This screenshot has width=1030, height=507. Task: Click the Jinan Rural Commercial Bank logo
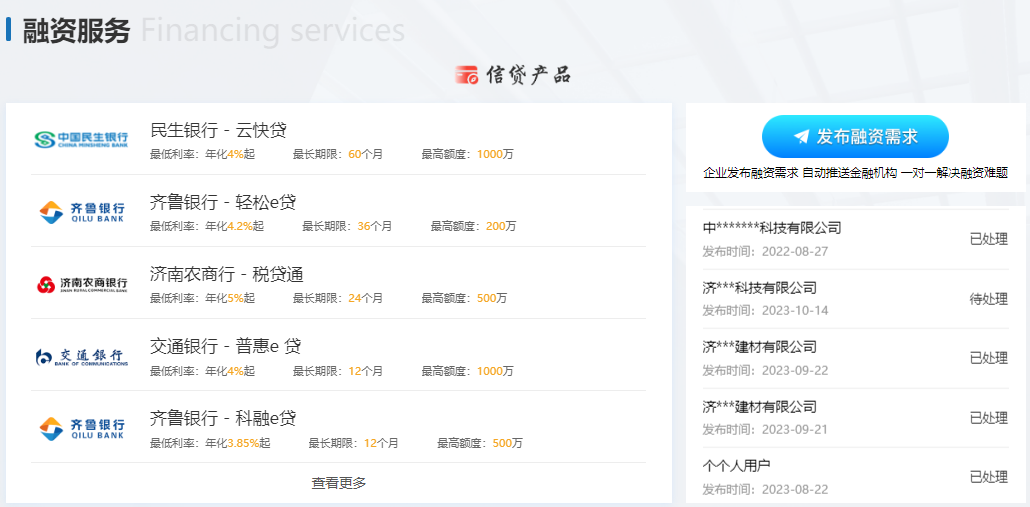coord(81,284)
